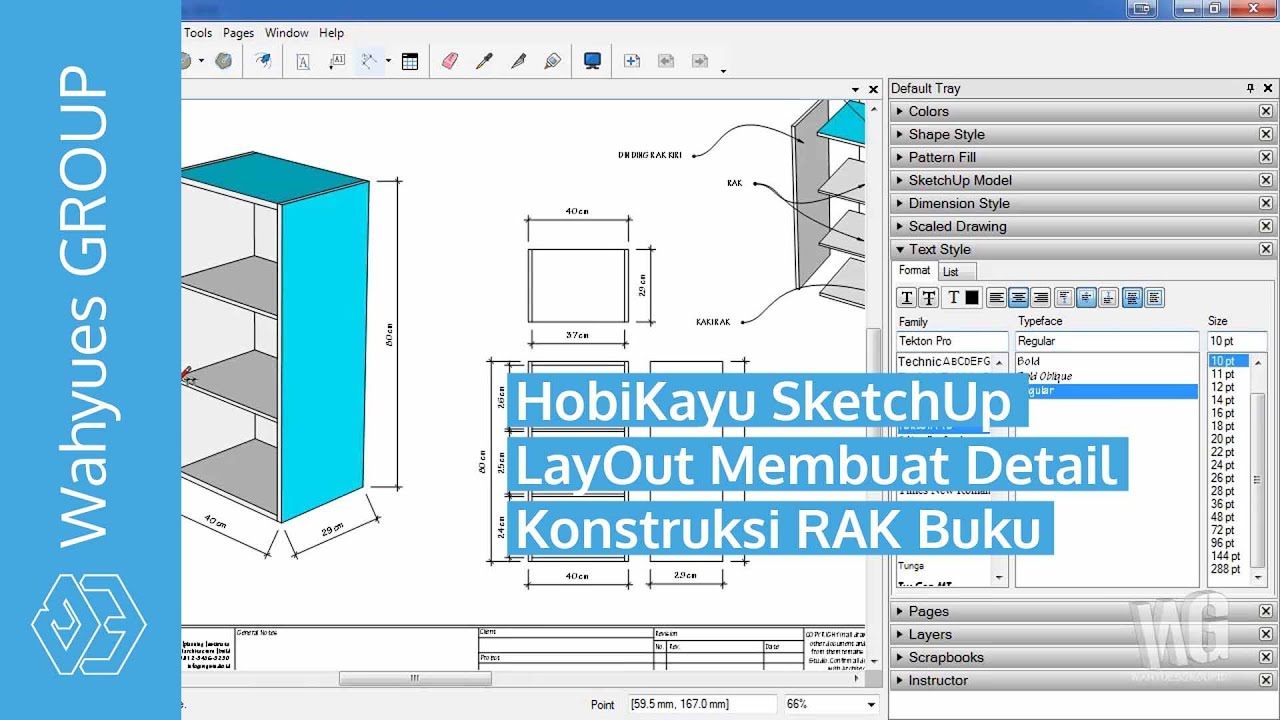
Task: Open the toolbar overflow options arrow
Action: pyautogui.click(x=723, y=70)
